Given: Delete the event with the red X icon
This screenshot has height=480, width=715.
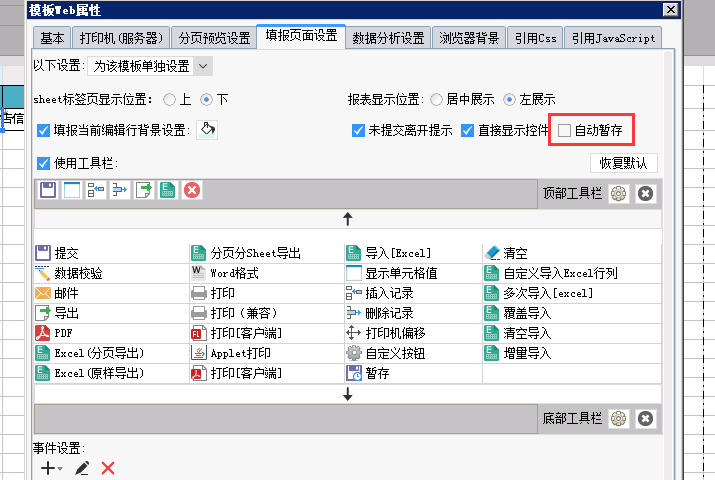Looking at the screenshot, I should (108, 468).
